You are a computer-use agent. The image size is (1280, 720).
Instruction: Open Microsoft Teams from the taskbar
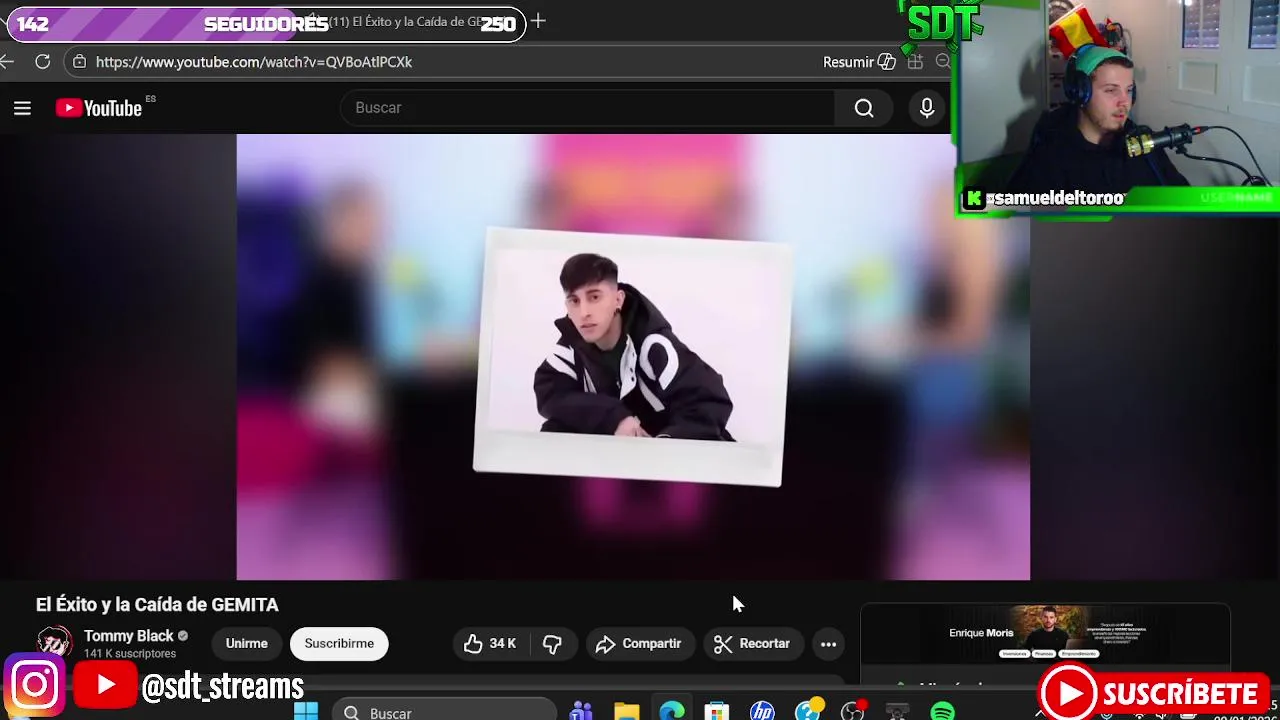point(581,712)
